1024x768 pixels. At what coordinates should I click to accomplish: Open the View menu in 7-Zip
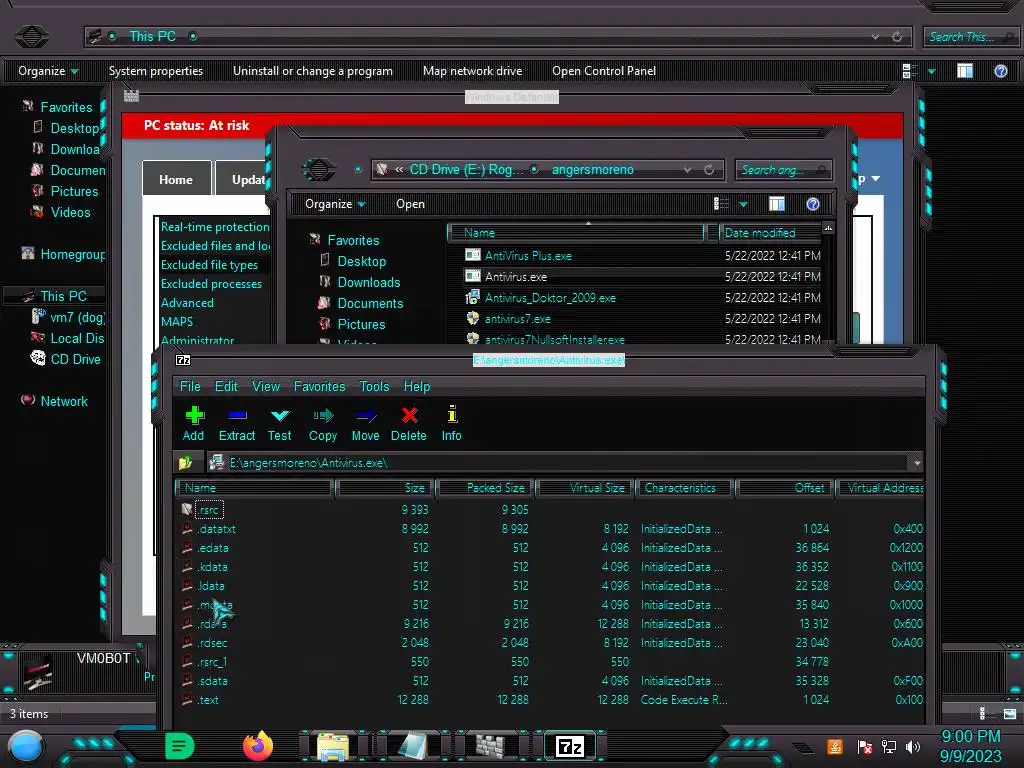pyautogui.click(x=266, y=387)
